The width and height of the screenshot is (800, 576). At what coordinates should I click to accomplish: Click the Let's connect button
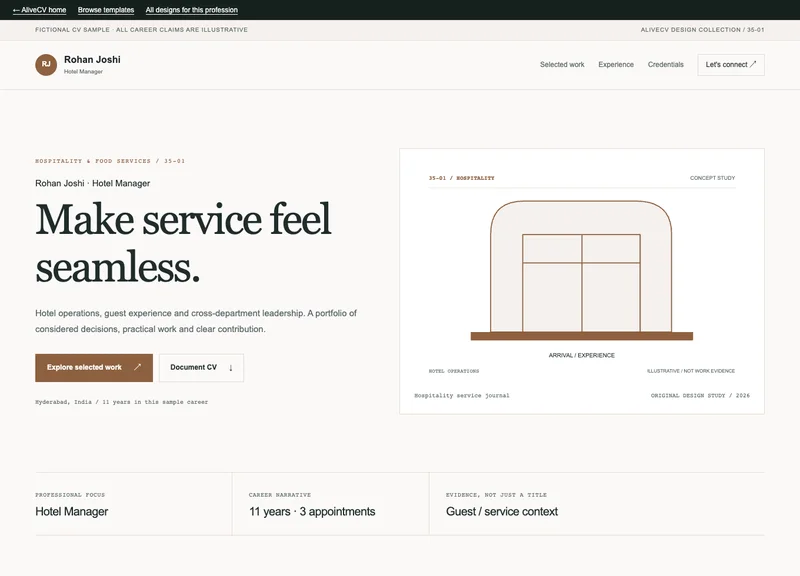click(731, 65)
